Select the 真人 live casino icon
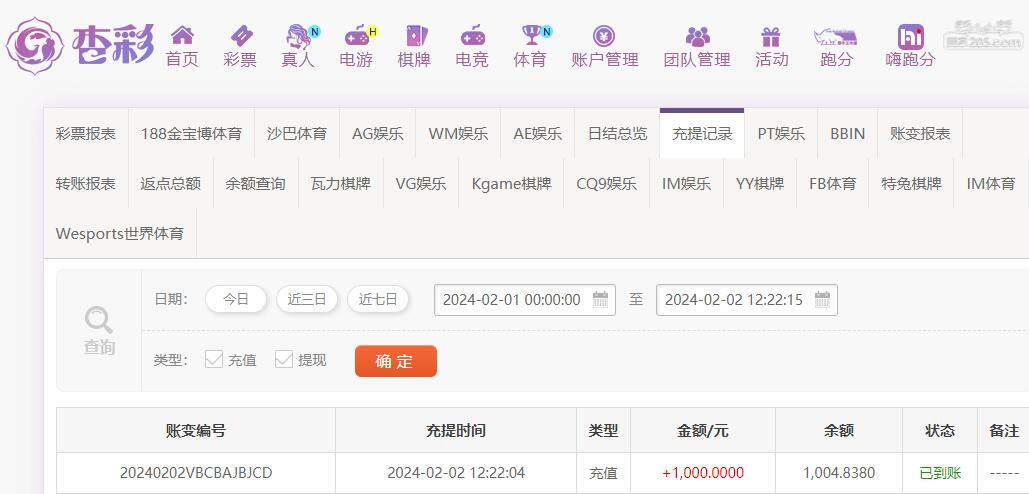1029x494 pixels. [300, 35]
